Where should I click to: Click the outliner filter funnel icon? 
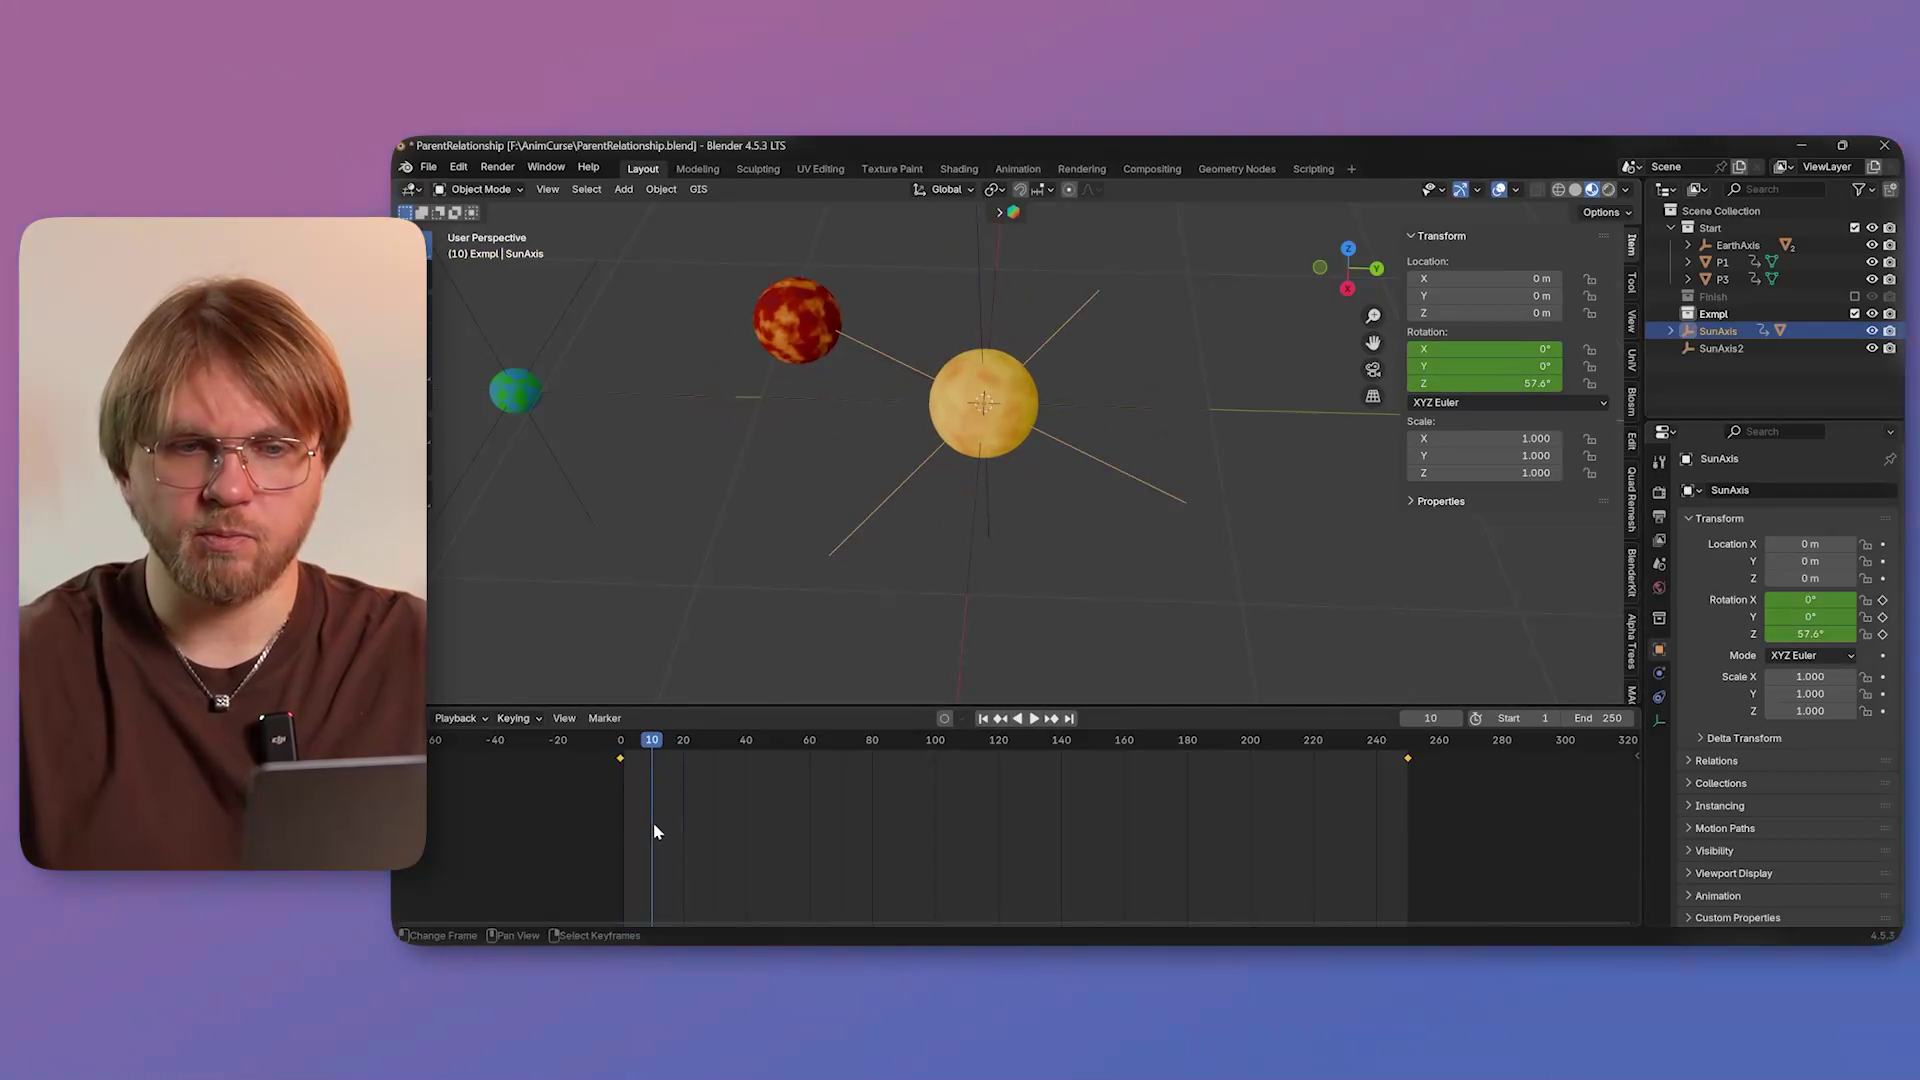pos(1858,189)
